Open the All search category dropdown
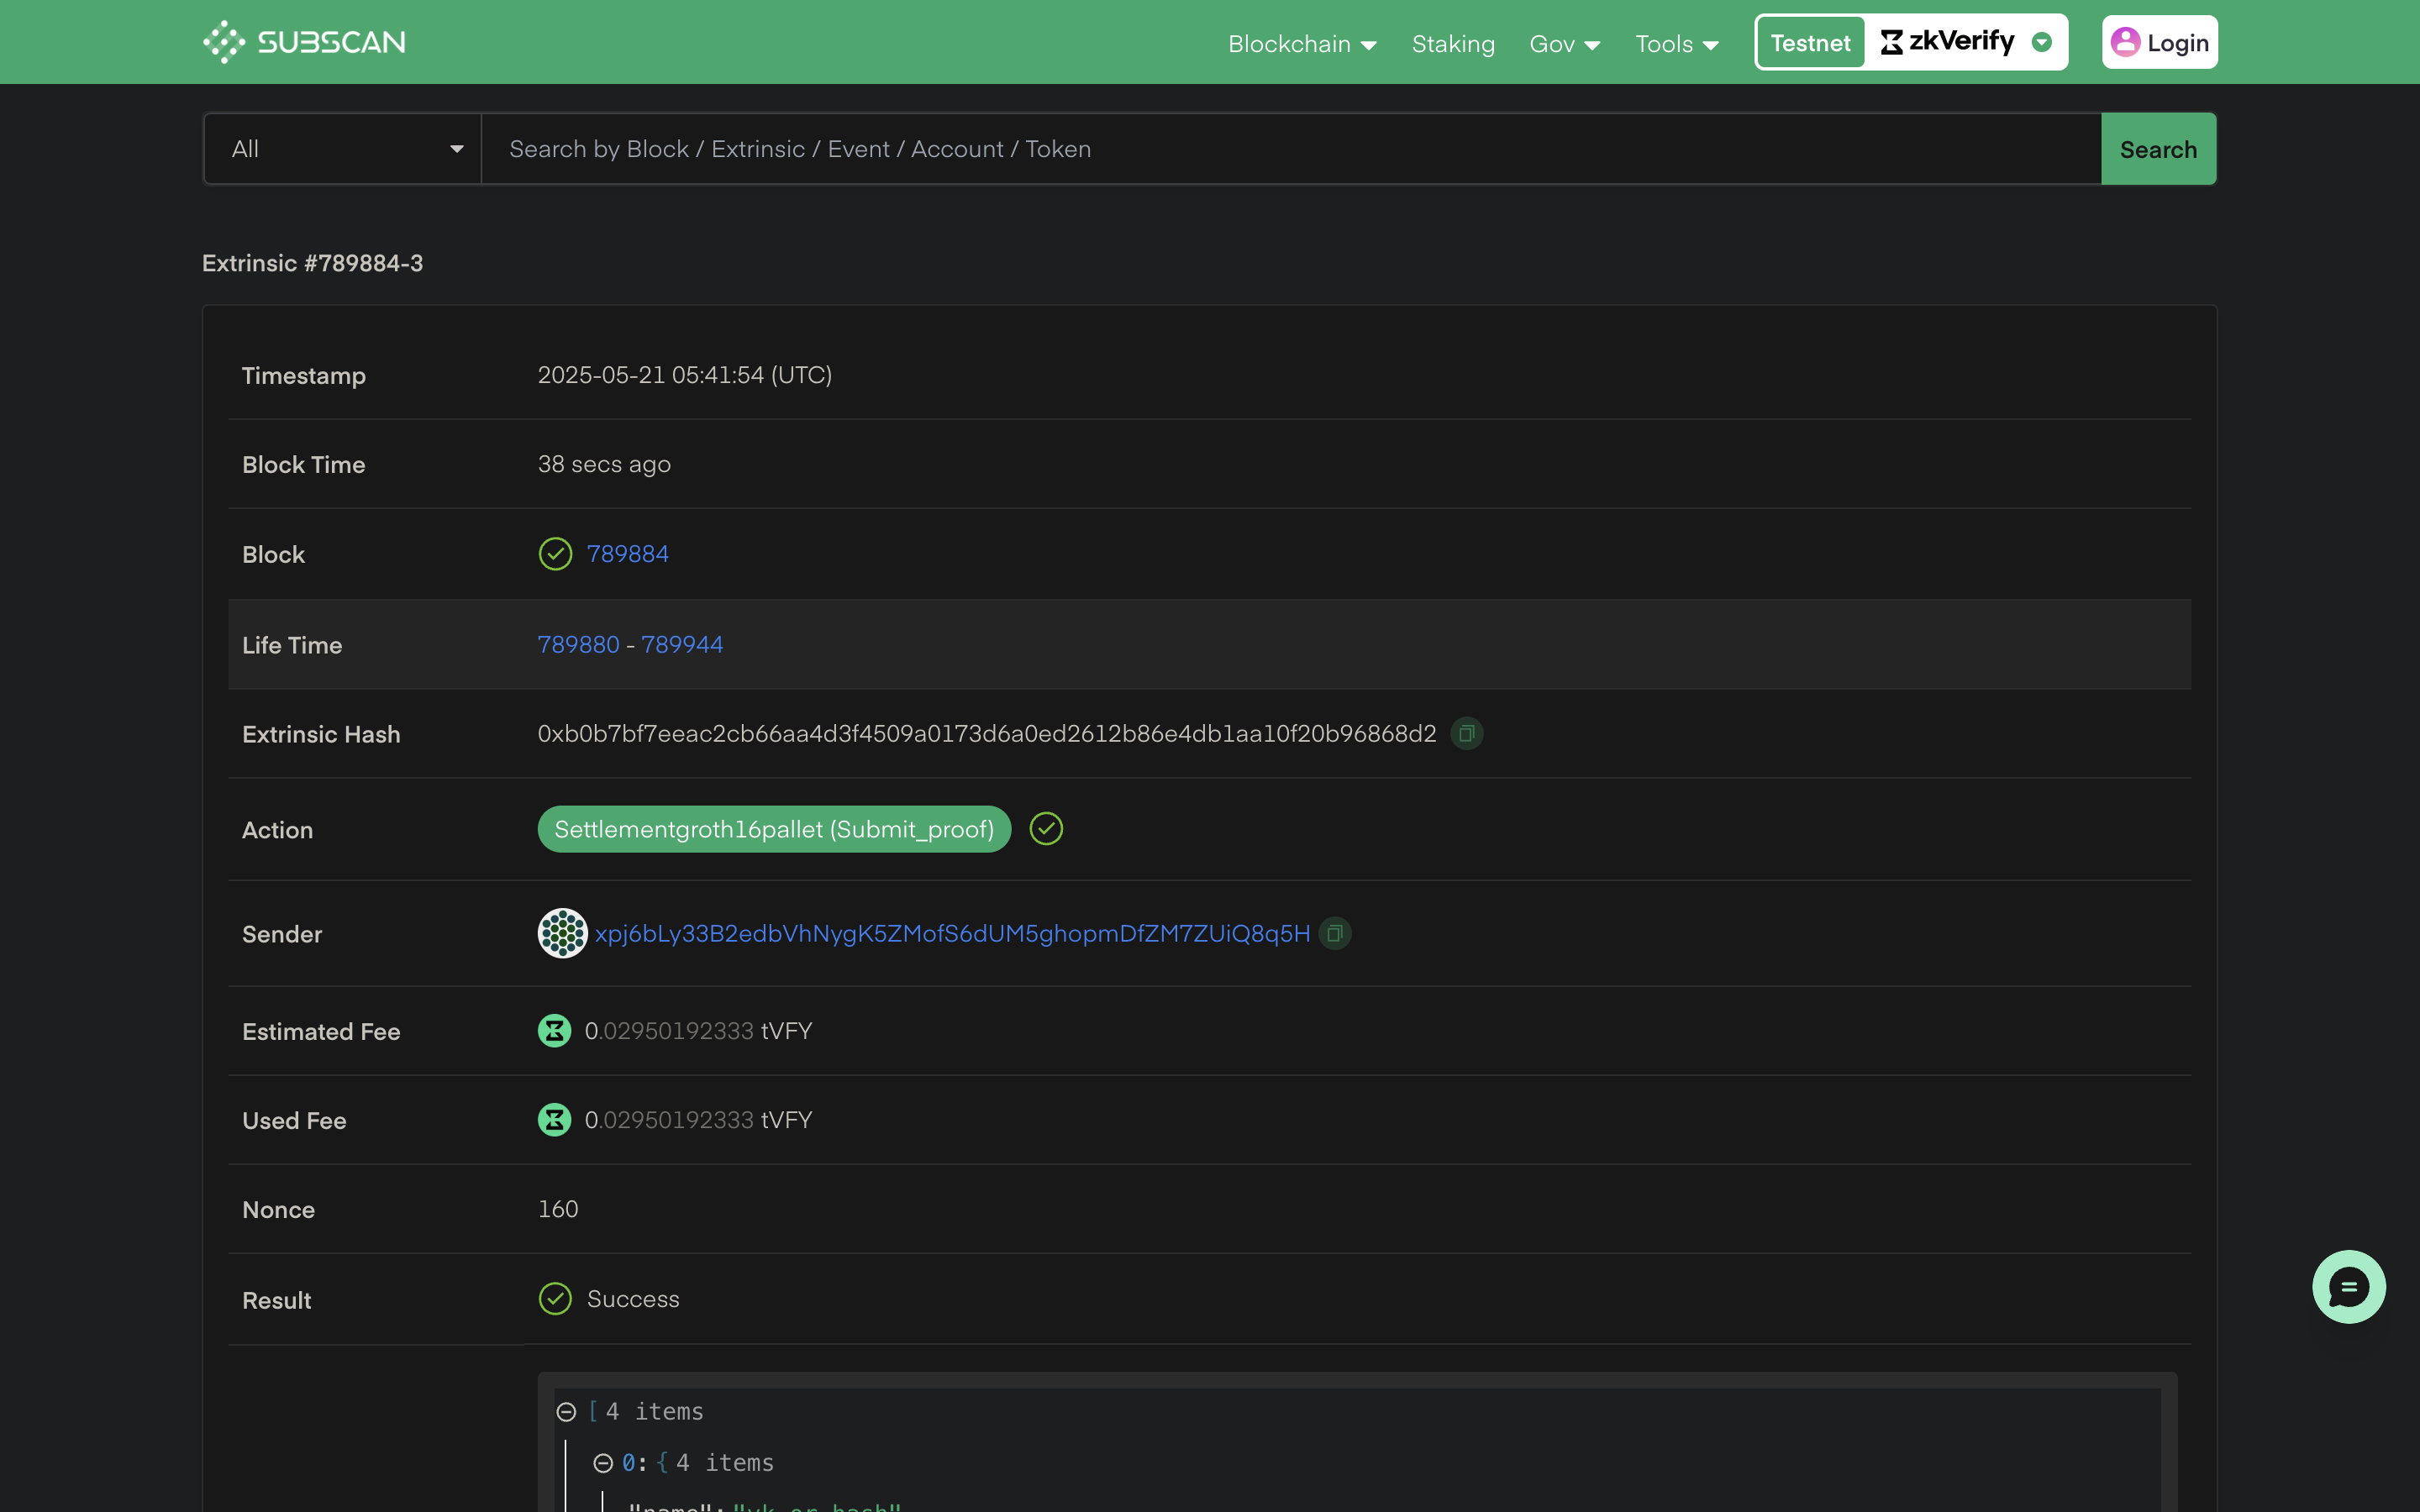The width and height of the screenshot is (2420, 1512). 343,149
